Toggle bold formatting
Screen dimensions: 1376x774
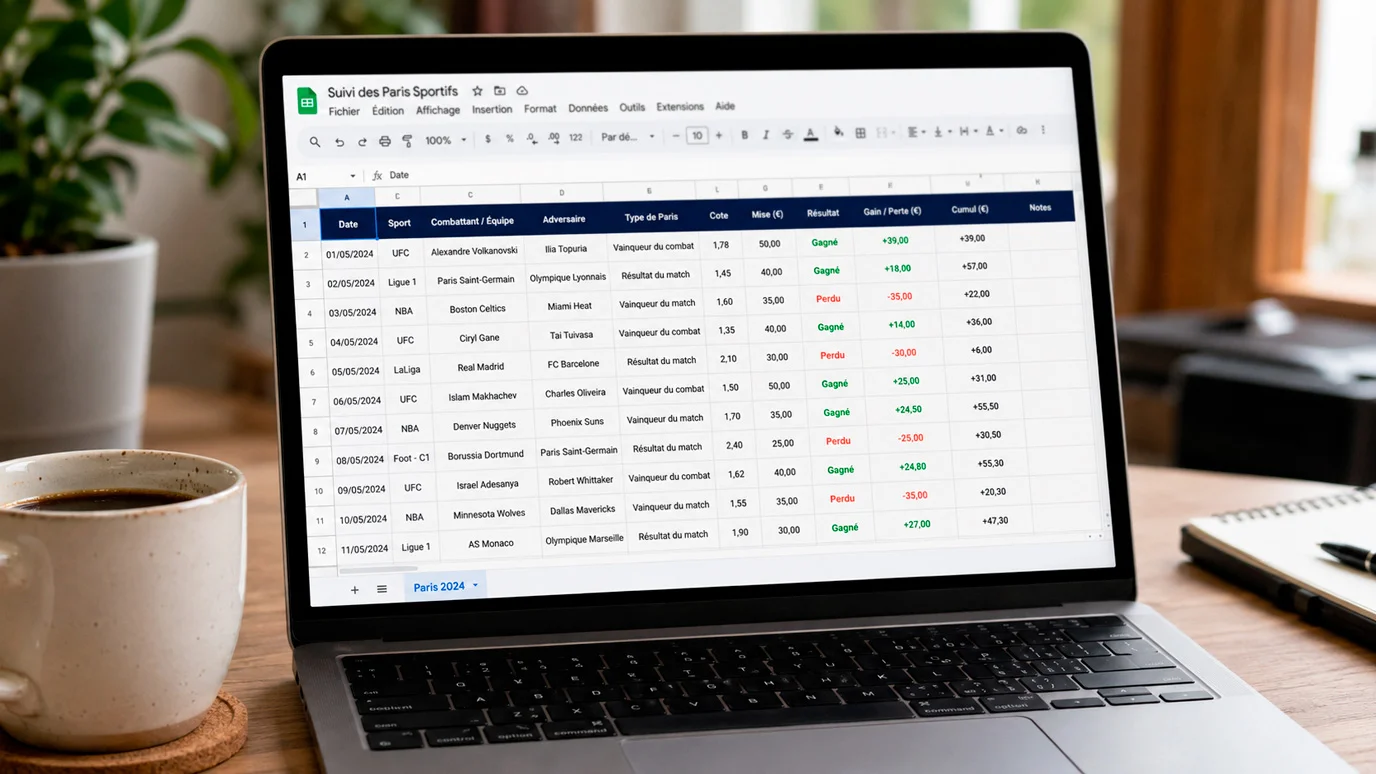point(744,135)
